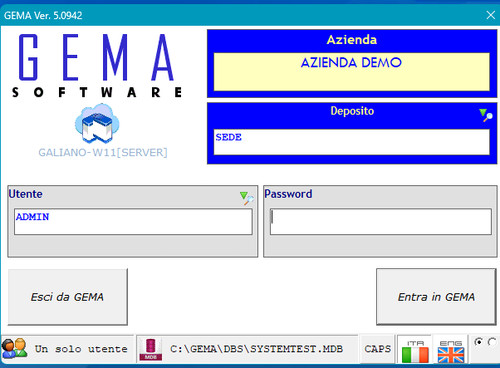The height and width of the screenshot is (368, 500).
Task: Click the GEMA Ver. 5.0942 title text
Action: 43,15
